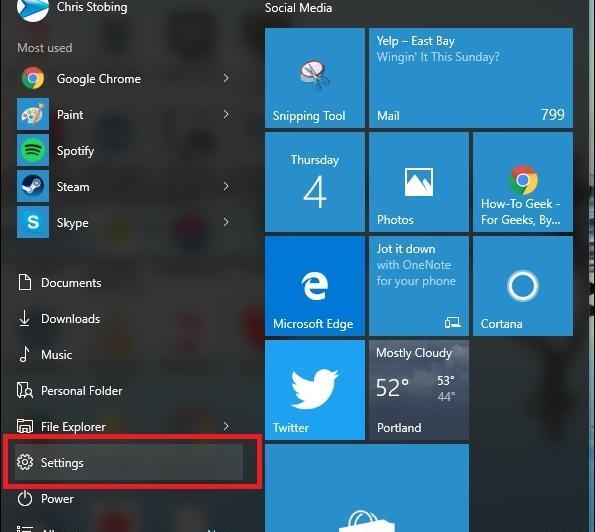
Task: Click the Documents page icon
Action: pos(25,282)
